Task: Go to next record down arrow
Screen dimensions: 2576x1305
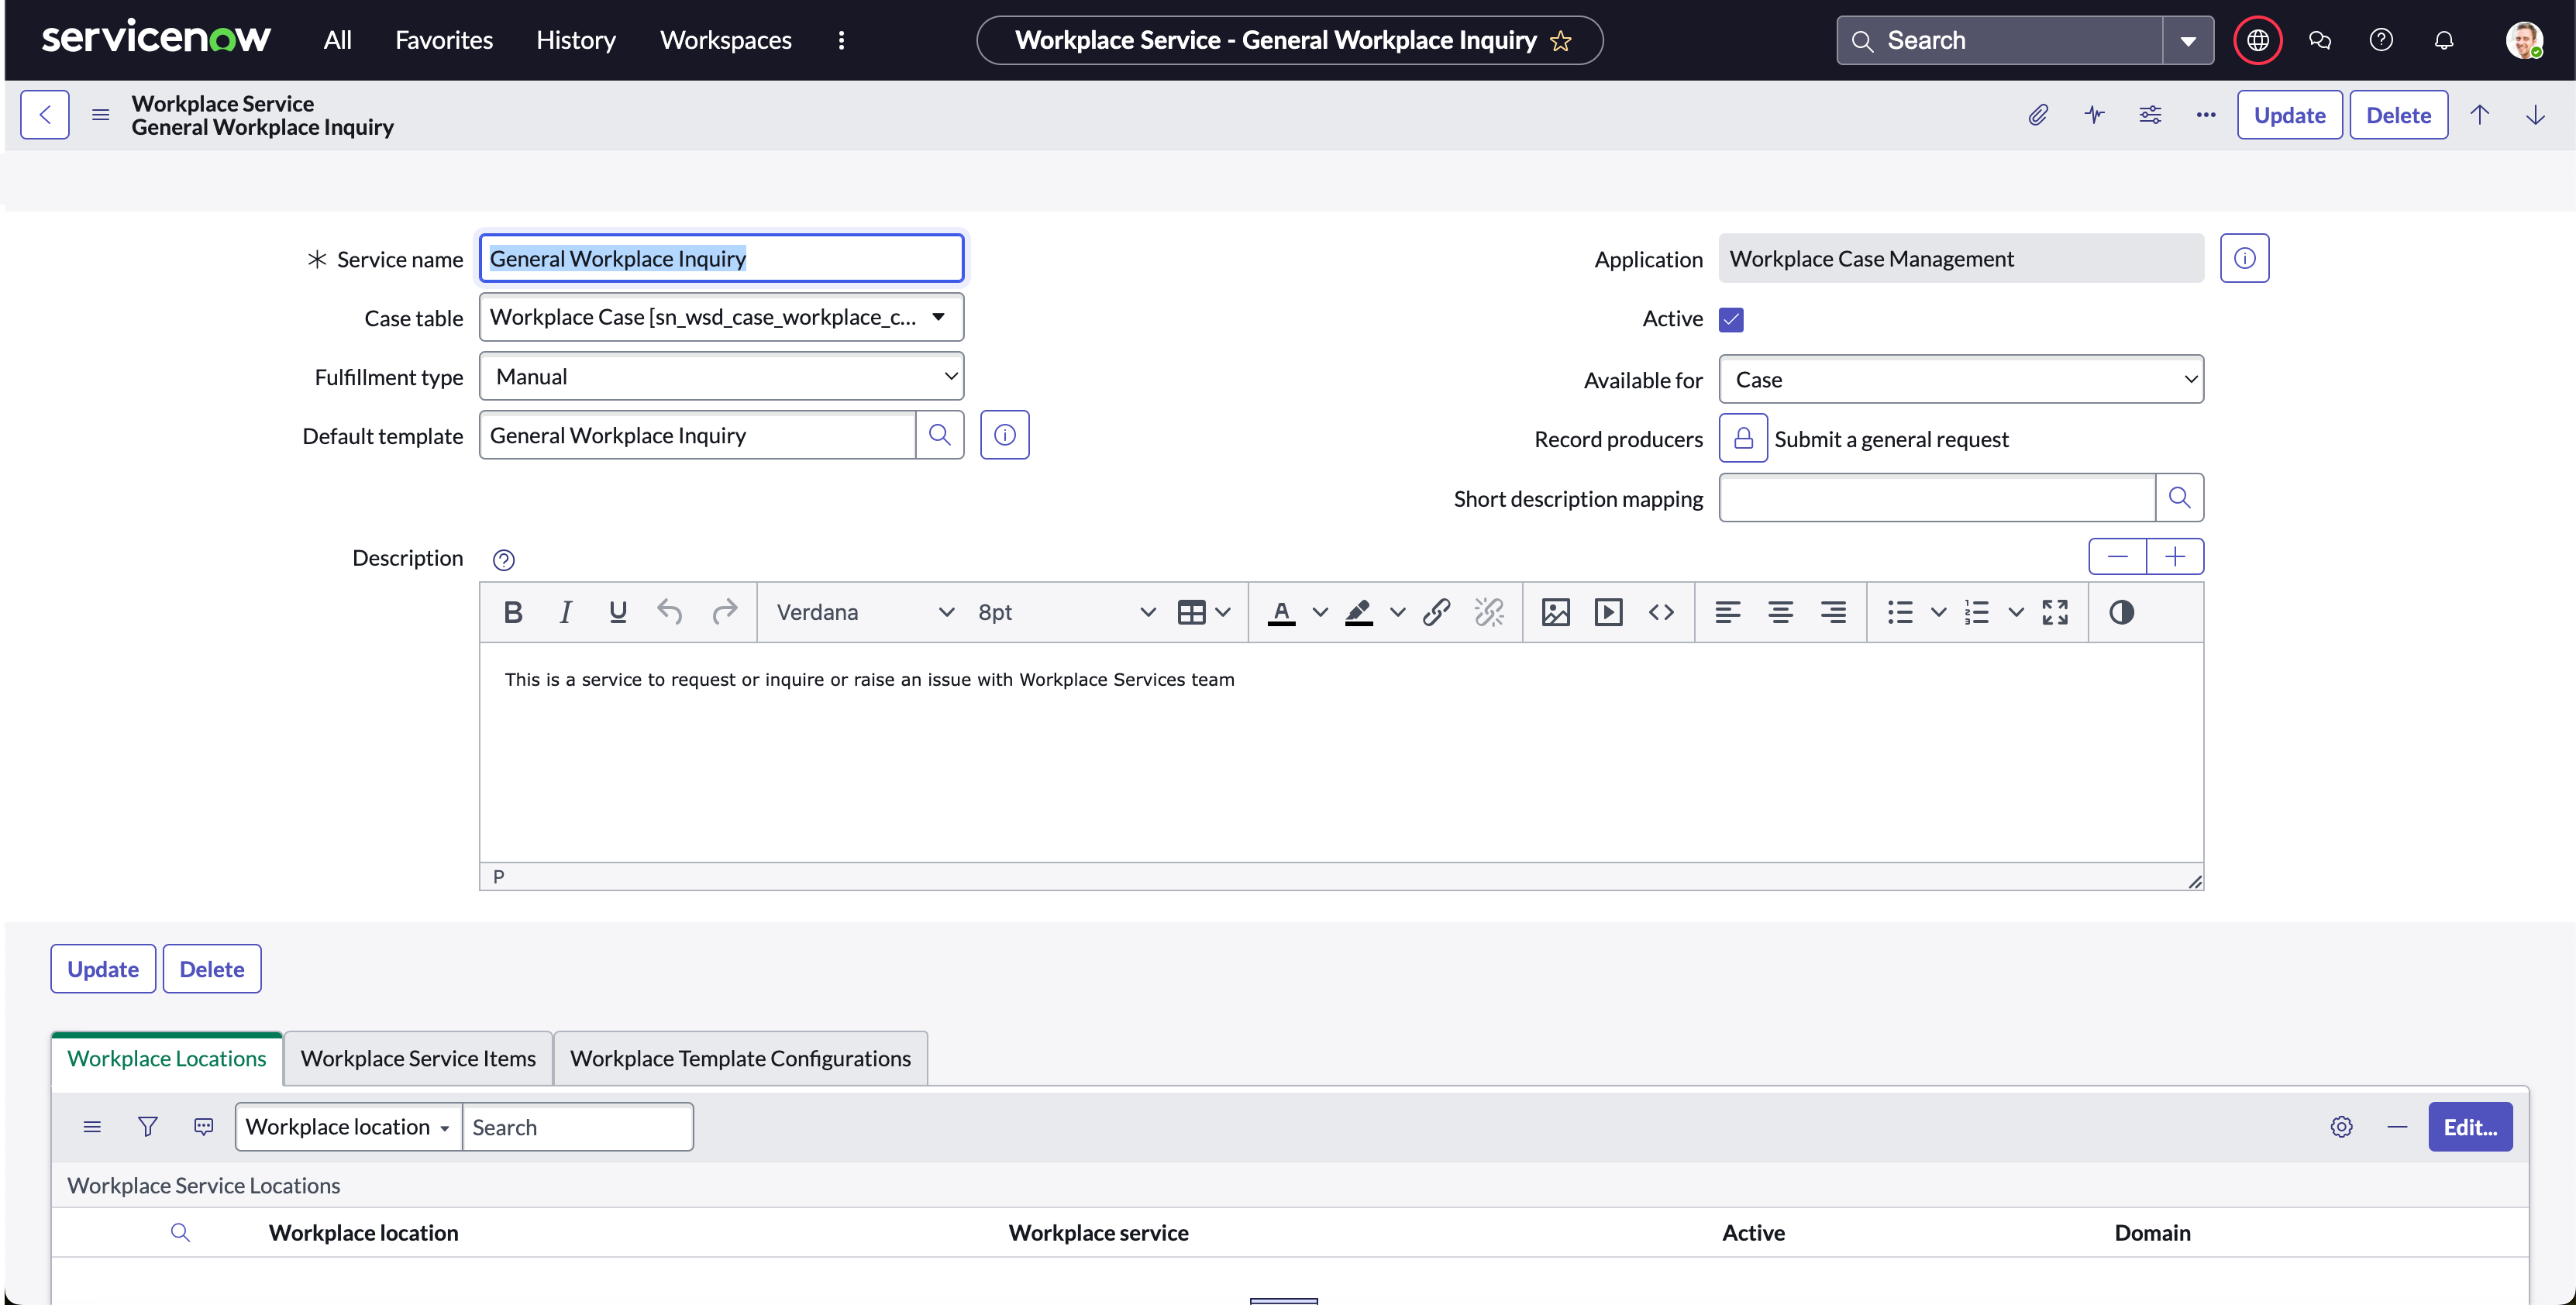Action: (x=2535, y=115)
